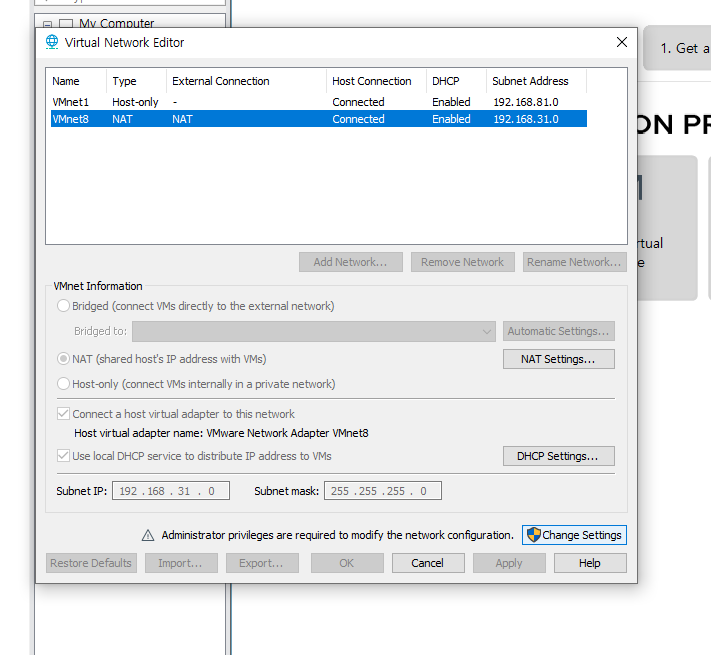Click Change Settings button
This screenshot has height=655, width=711.
[574, 535]
